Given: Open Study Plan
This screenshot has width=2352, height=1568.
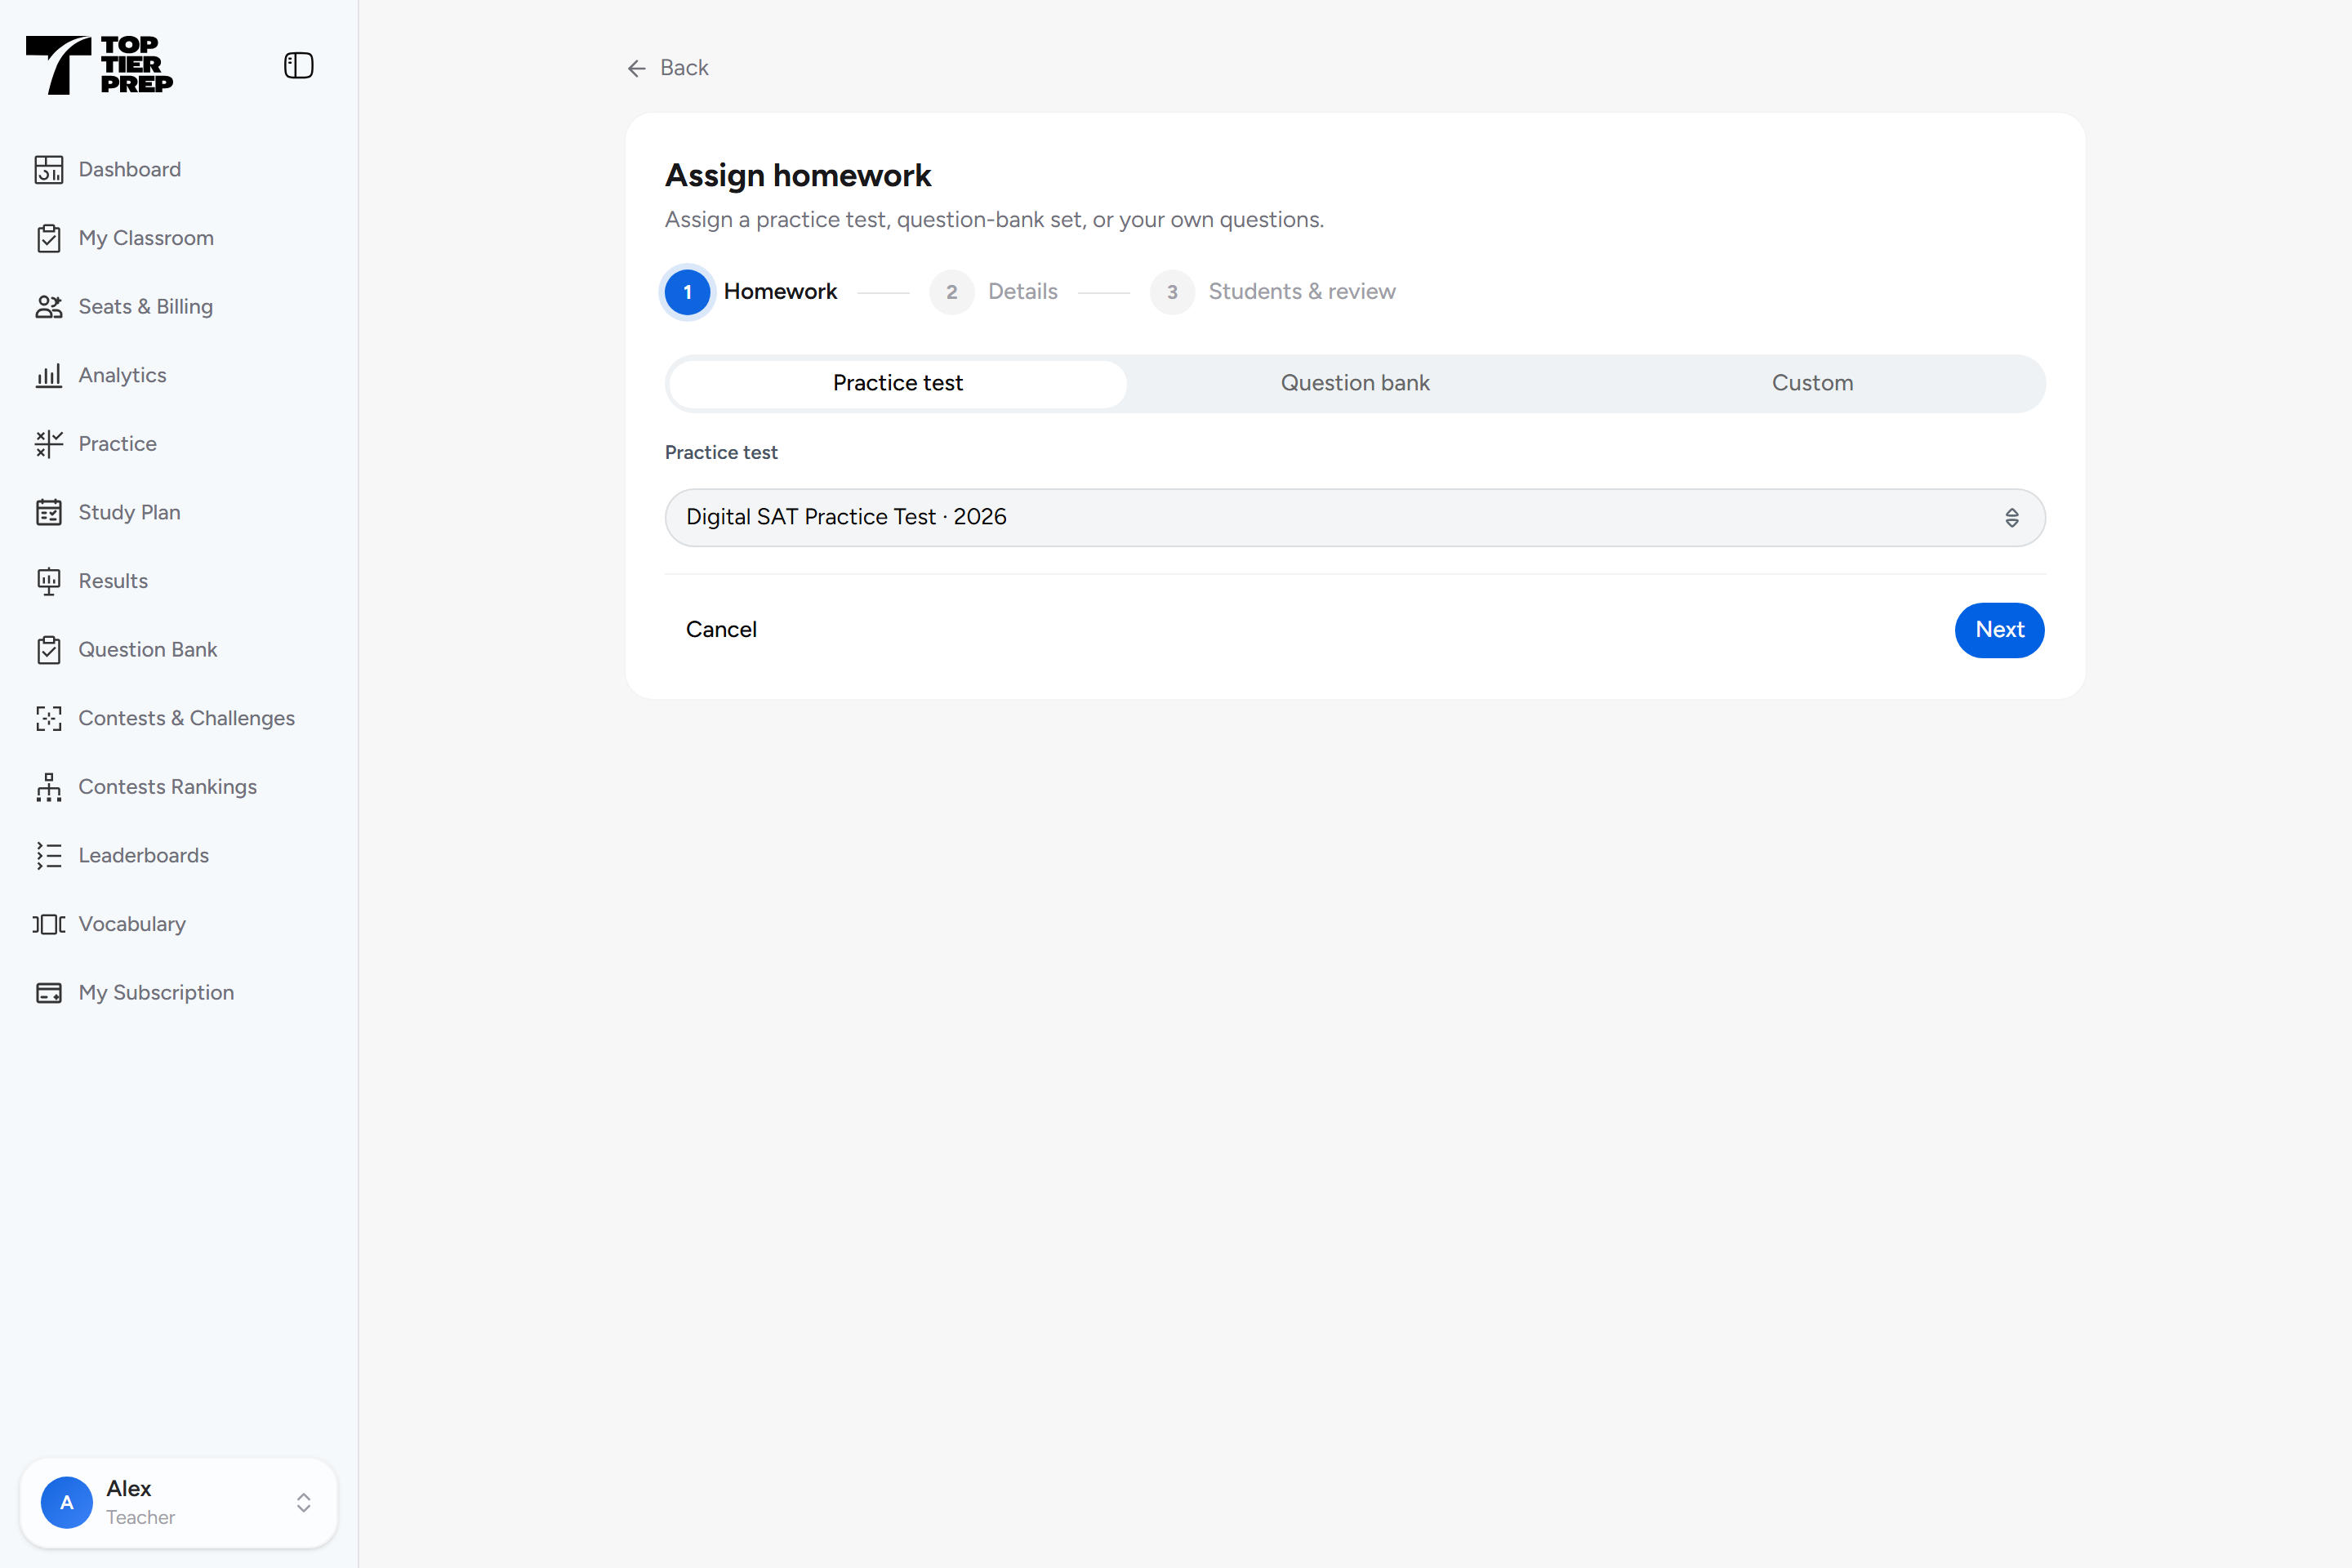Looking at the screenshot, I should pos(130,512).
